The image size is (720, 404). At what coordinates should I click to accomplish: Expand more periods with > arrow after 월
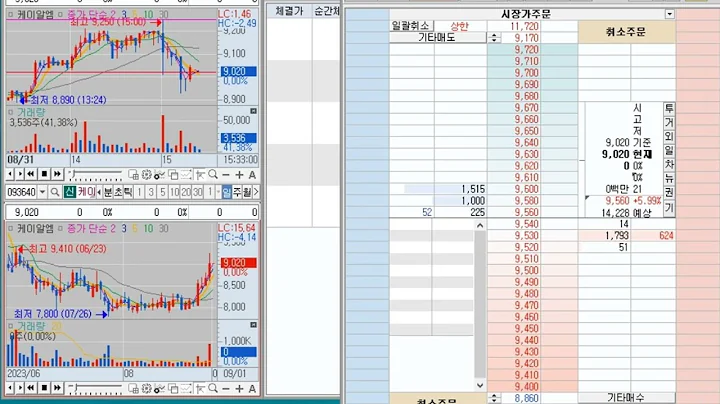256,192
